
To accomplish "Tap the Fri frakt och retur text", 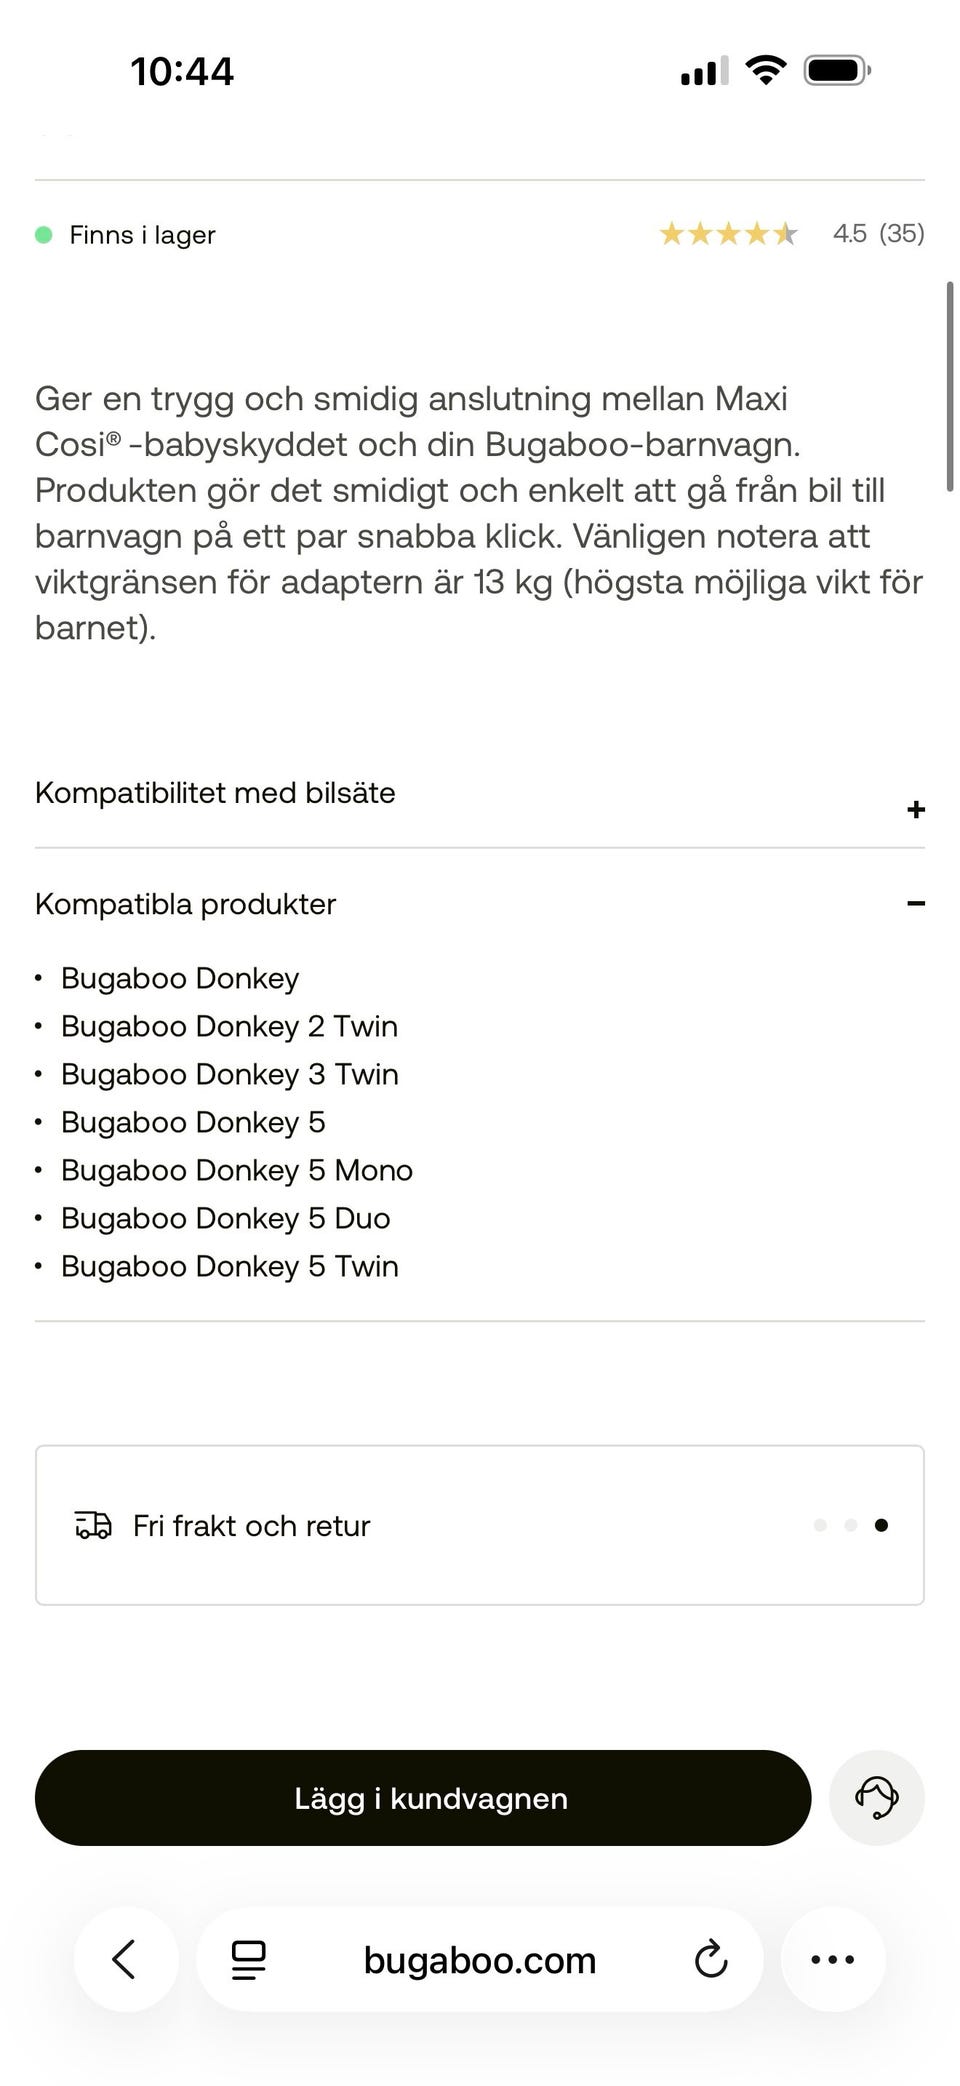I will tap(252, 1526).
